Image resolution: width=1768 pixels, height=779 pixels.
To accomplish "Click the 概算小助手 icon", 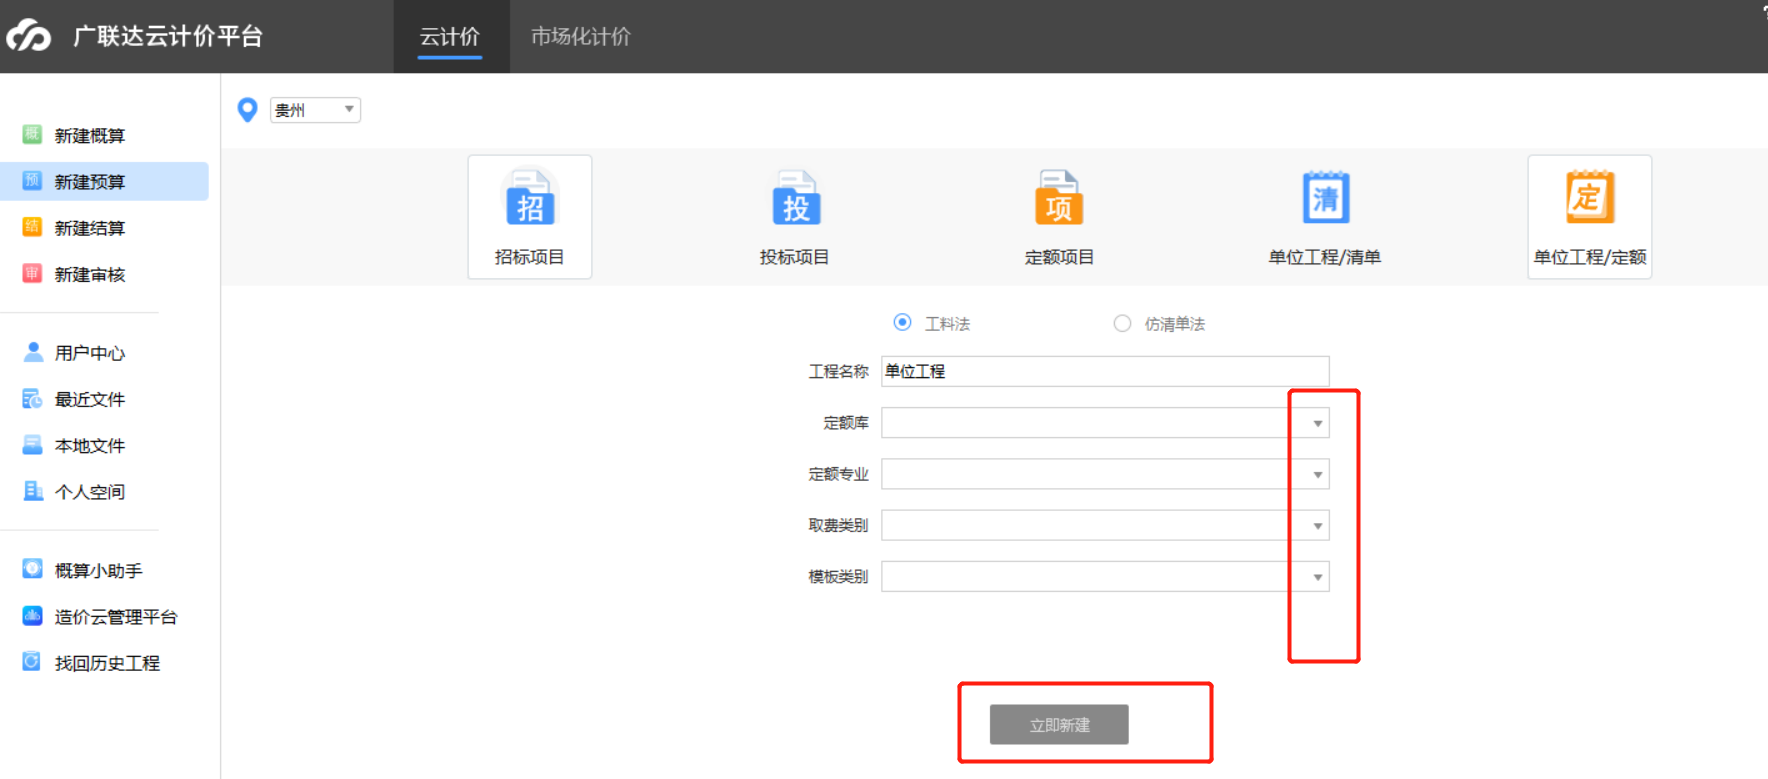I will [32, 569].
